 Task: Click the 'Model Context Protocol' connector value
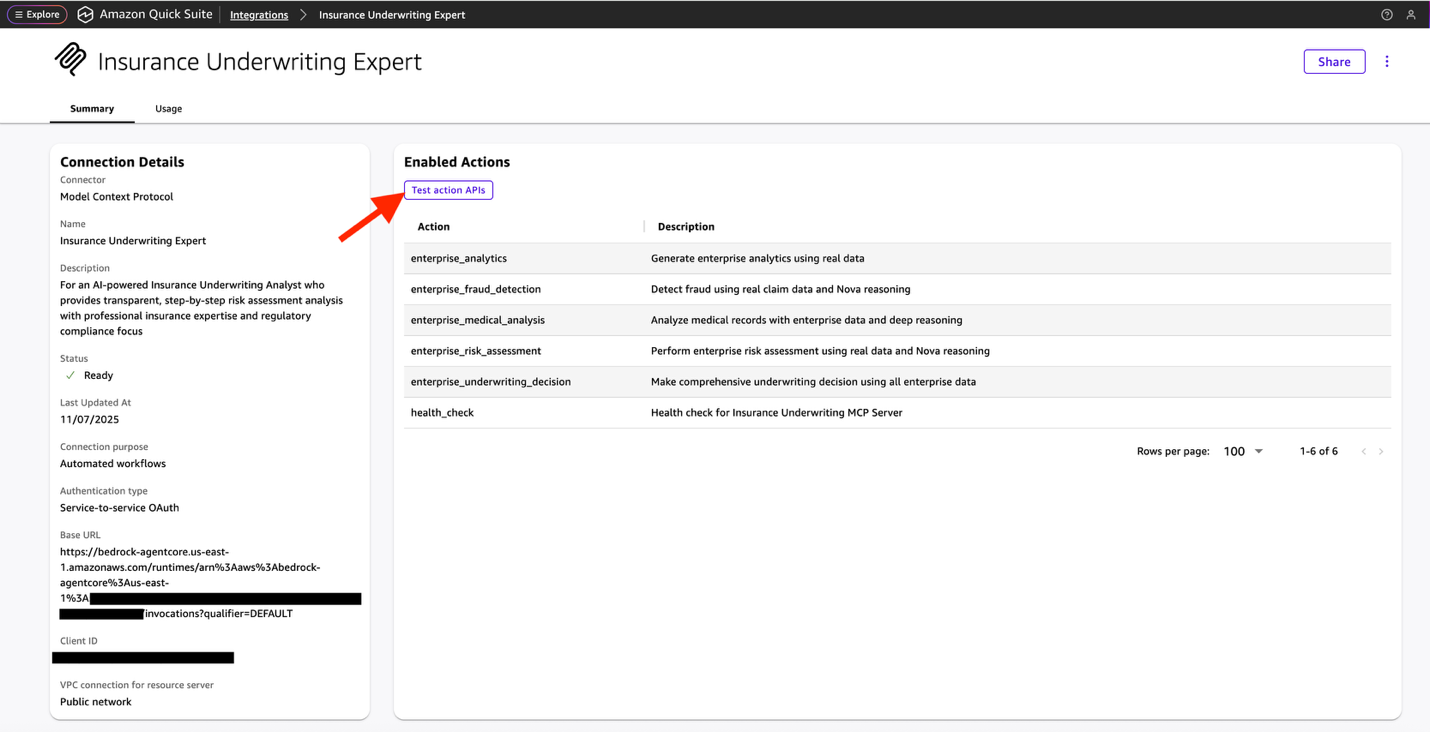click(116, 197)
